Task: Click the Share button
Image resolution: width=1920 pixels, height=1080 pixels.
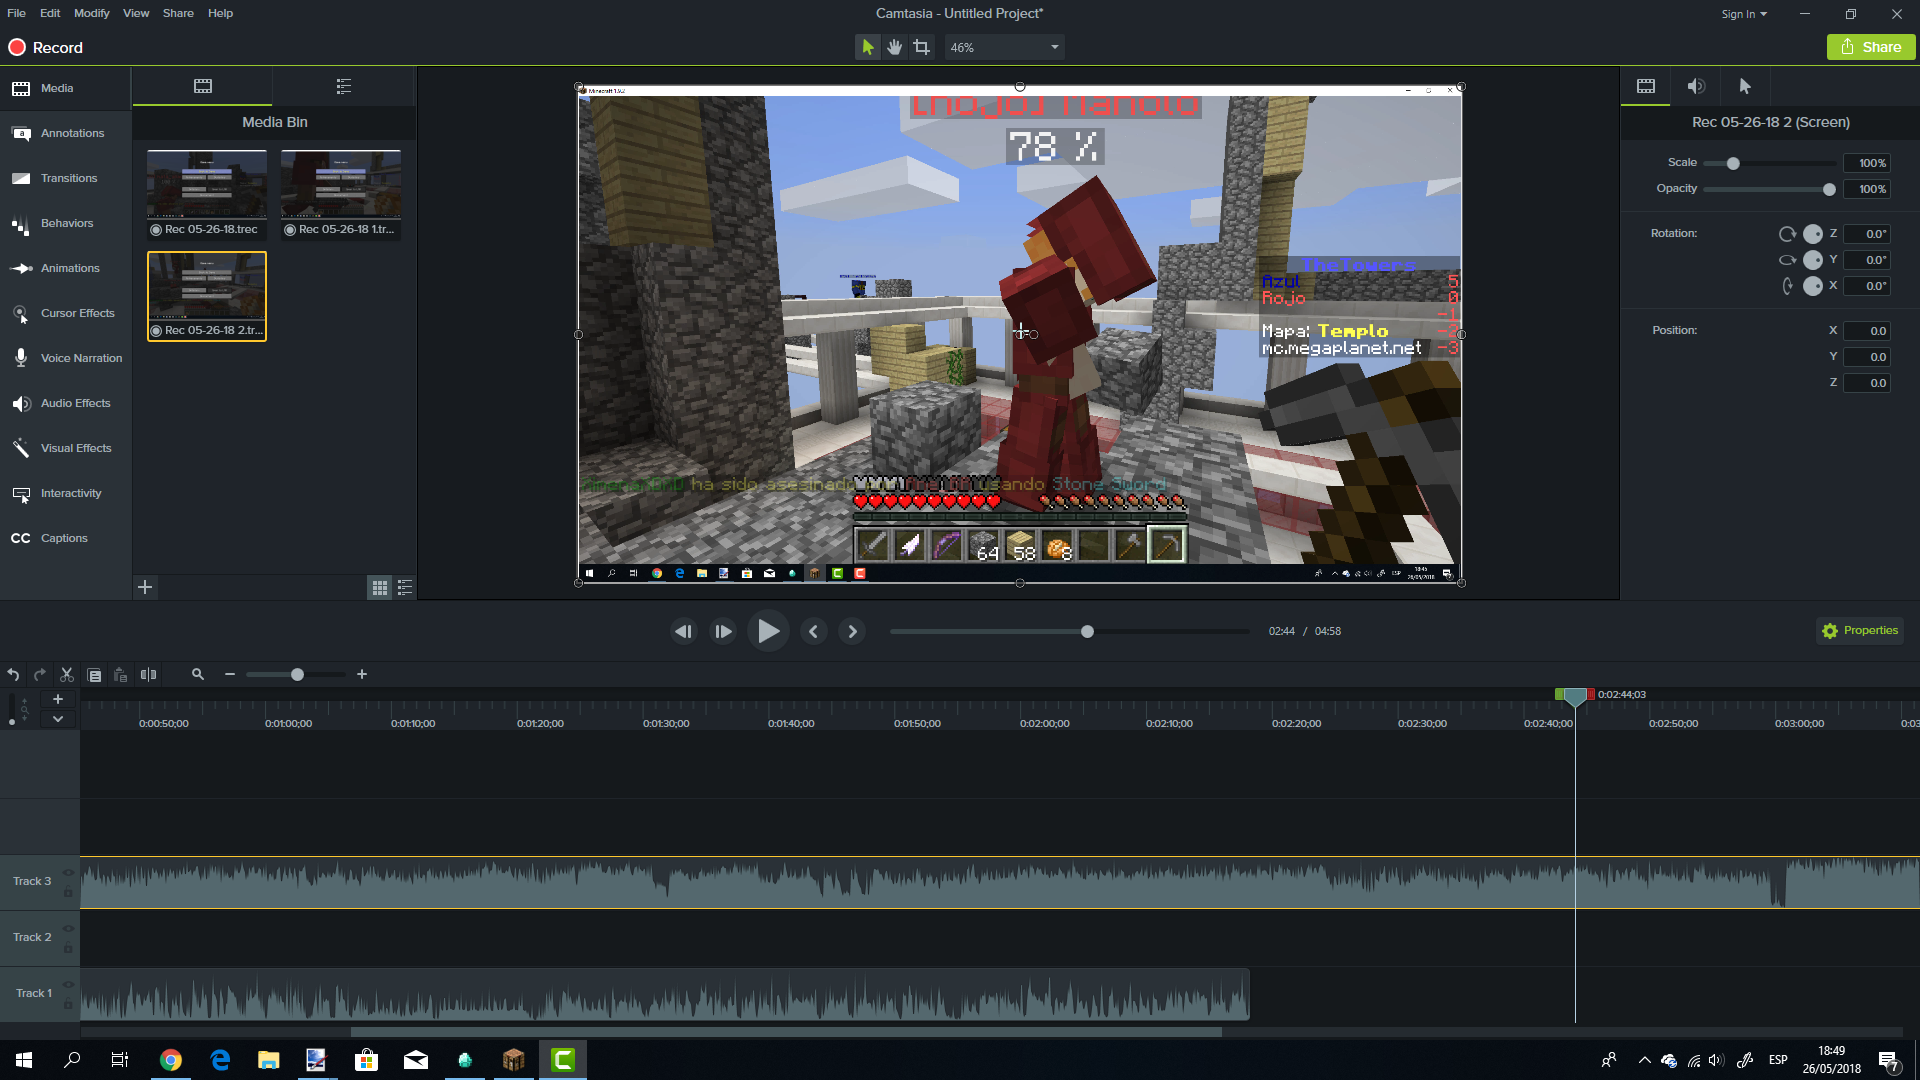Action: [1871, 47]
